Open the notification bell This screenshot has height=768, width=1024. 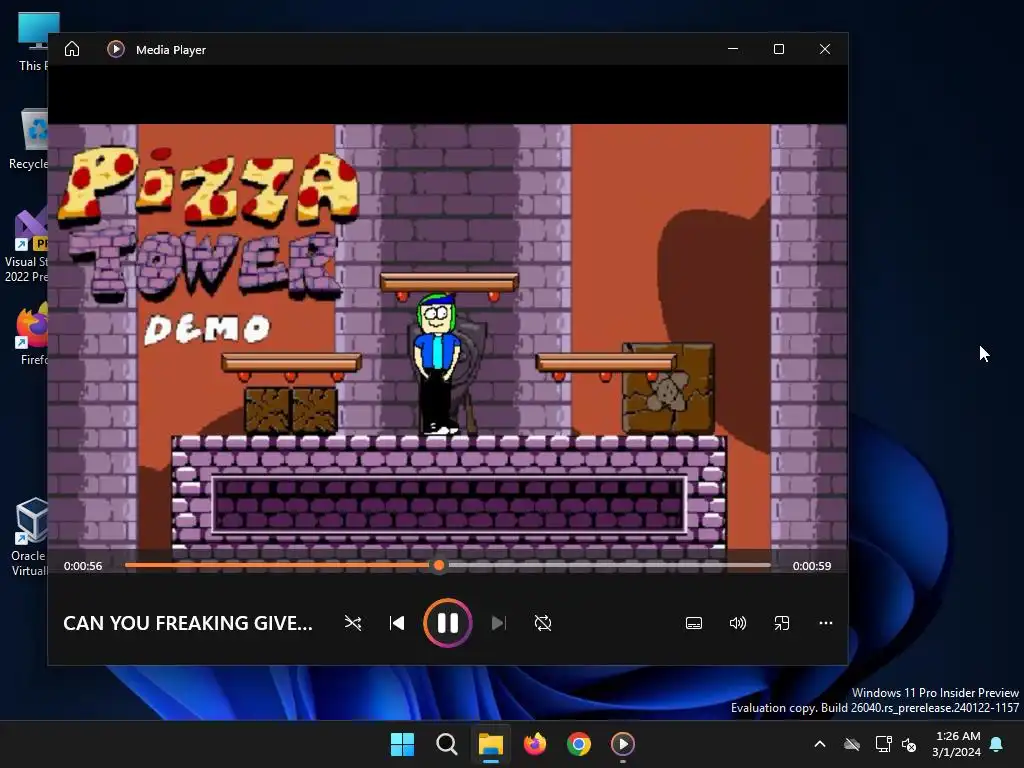click(x=997, y=744)
